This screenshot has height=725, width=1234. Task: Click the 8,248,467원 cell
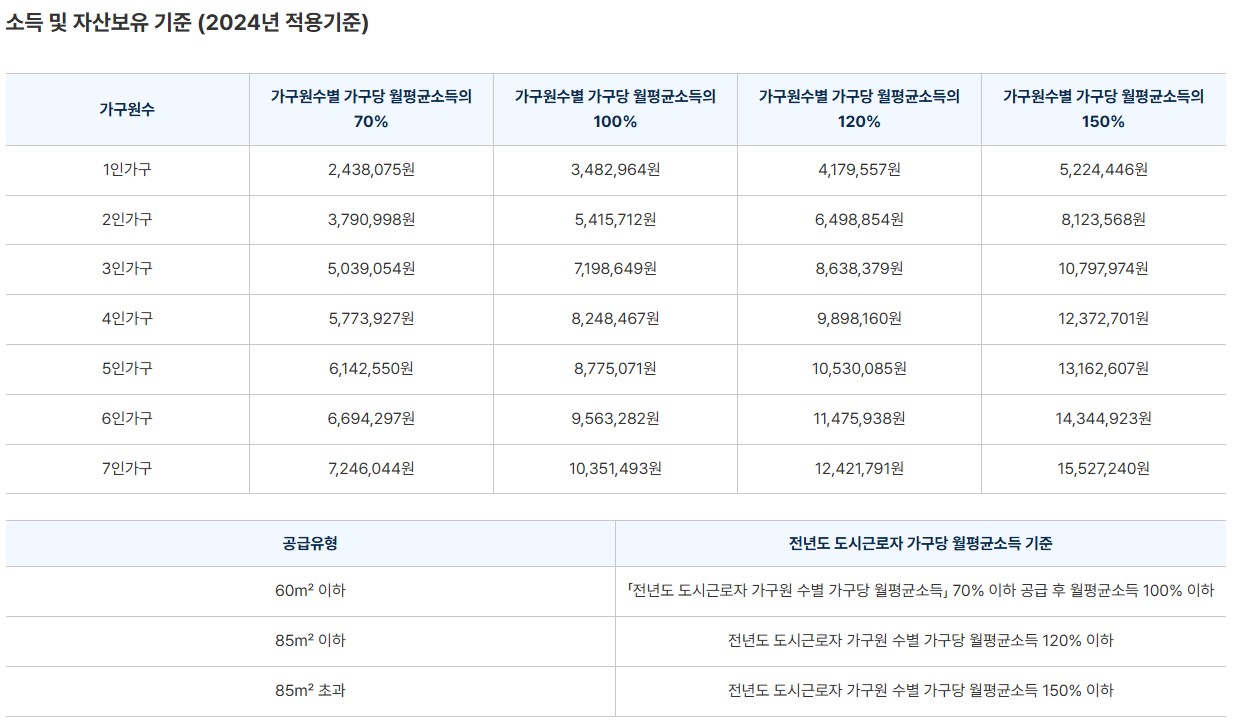click(614, 319)
